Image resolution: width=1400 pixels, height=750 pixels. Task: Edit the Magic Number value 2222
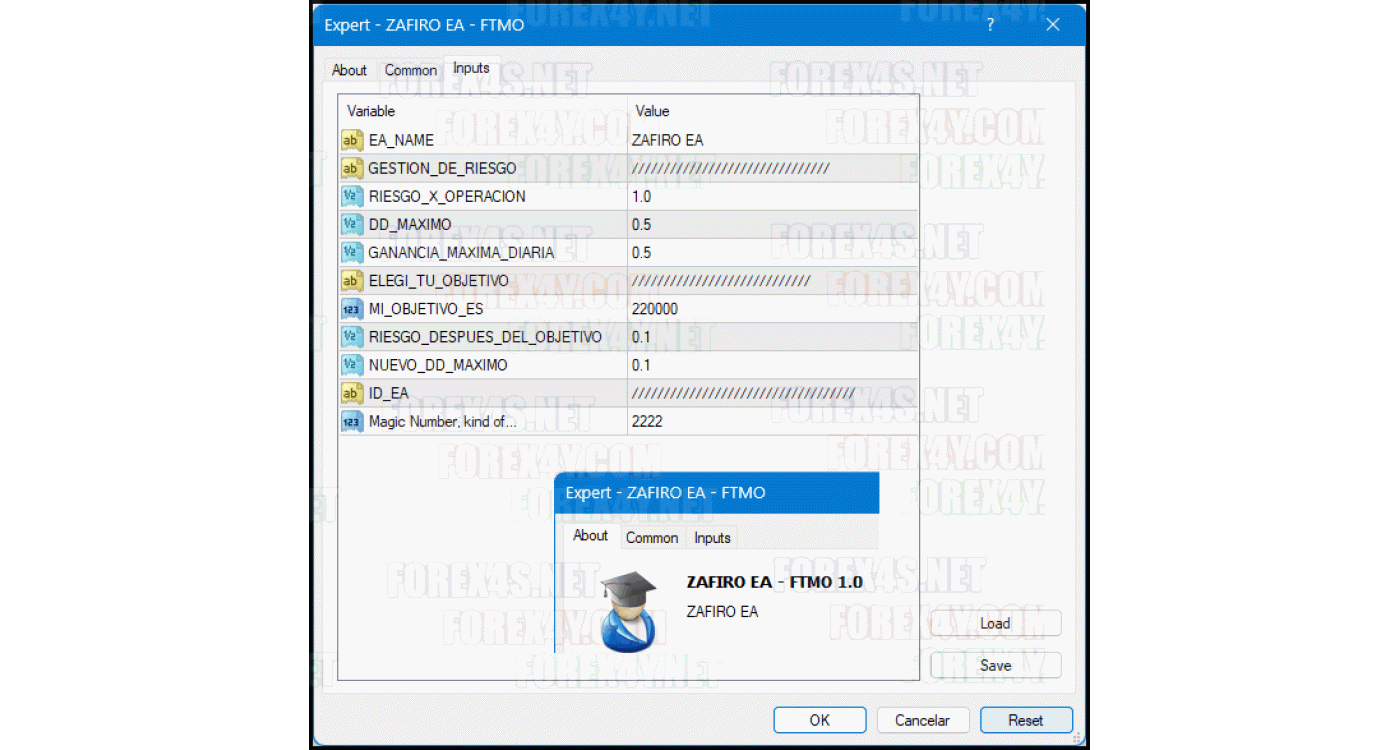(770, 421)
